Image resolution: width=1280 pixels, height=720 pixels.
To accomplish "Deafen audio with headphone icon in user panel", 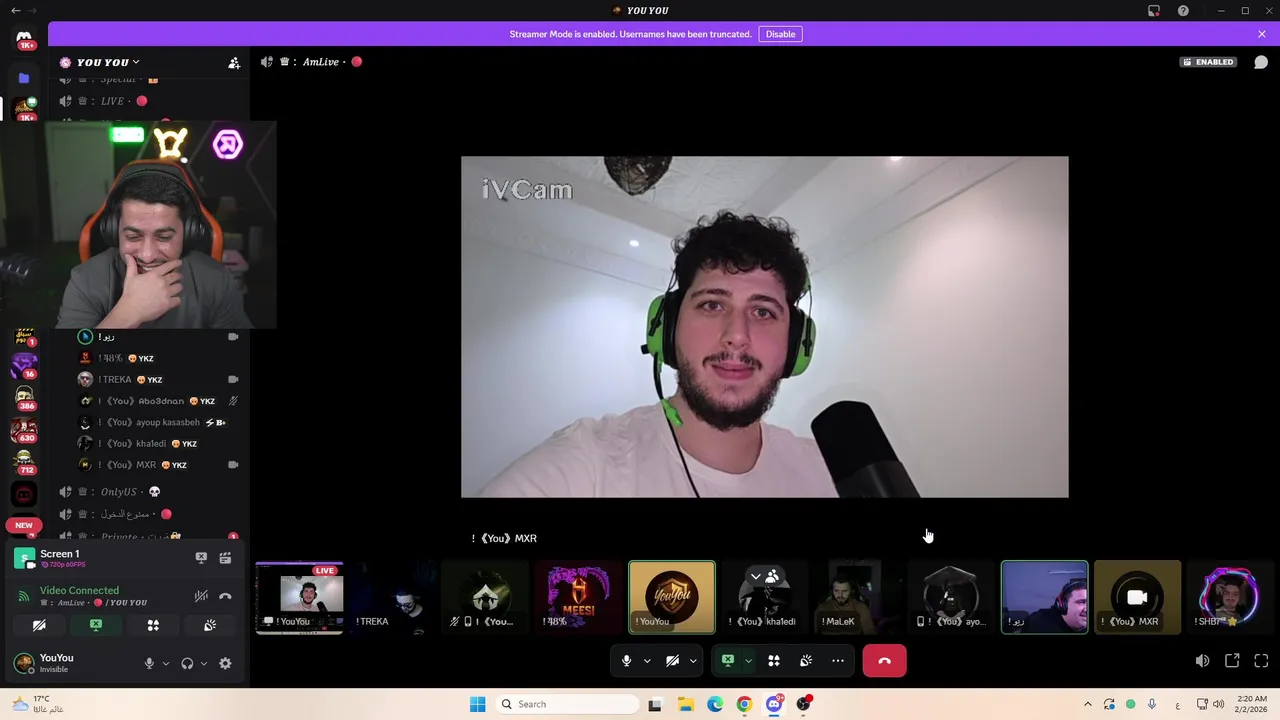I will [187, 663].
